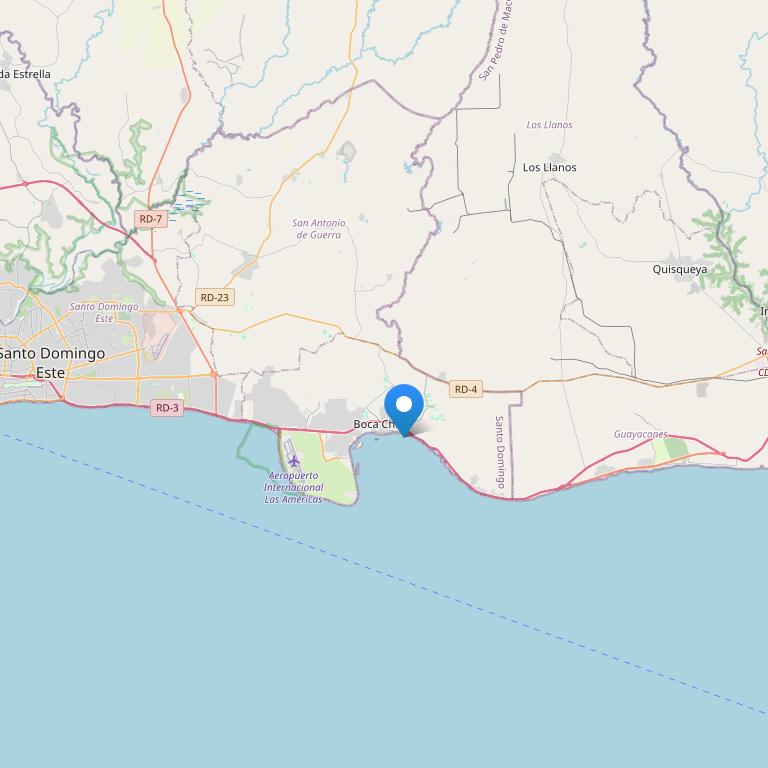Screen dimensions: 768x768
Task: Click the Santo Domingo Este city label
Action: tap(51, 363)
